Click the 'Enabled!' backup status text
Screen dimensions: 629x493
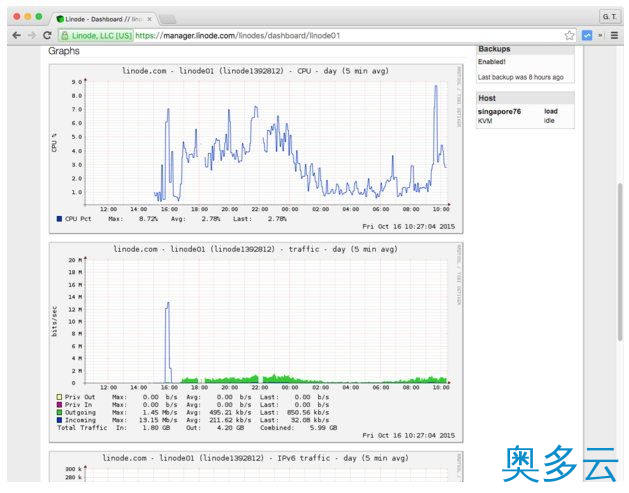pyautogui.click(x=491, y=62)
